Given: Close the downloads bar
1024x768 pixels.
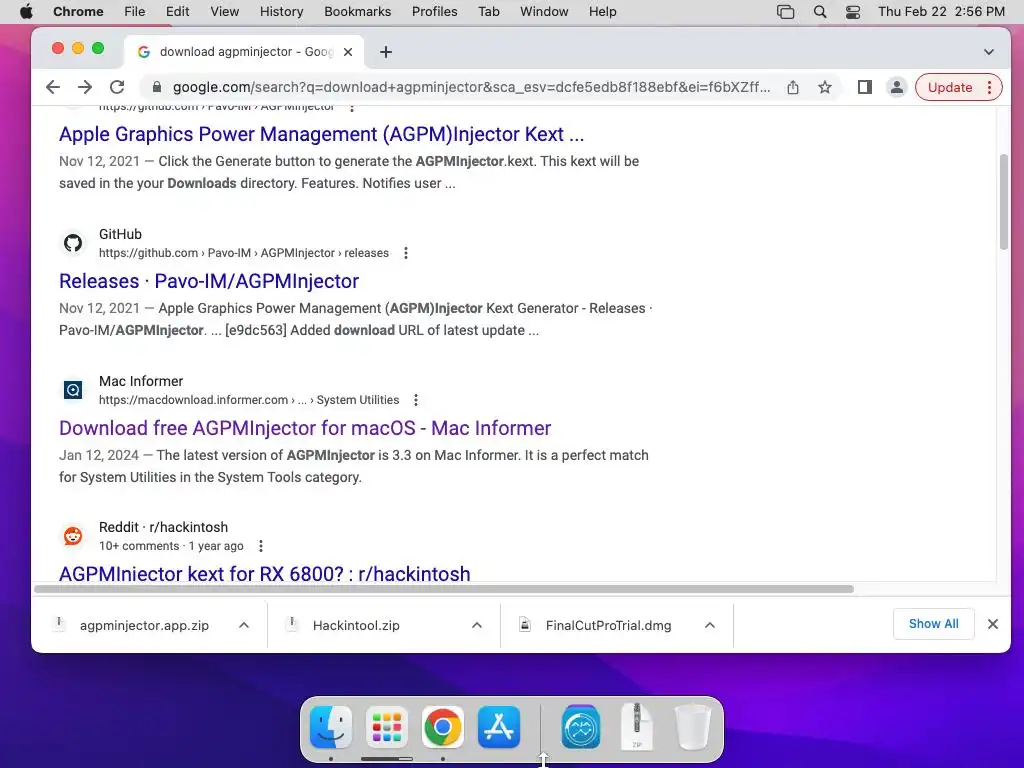Looking at the screenshot, I should (993, 624).
